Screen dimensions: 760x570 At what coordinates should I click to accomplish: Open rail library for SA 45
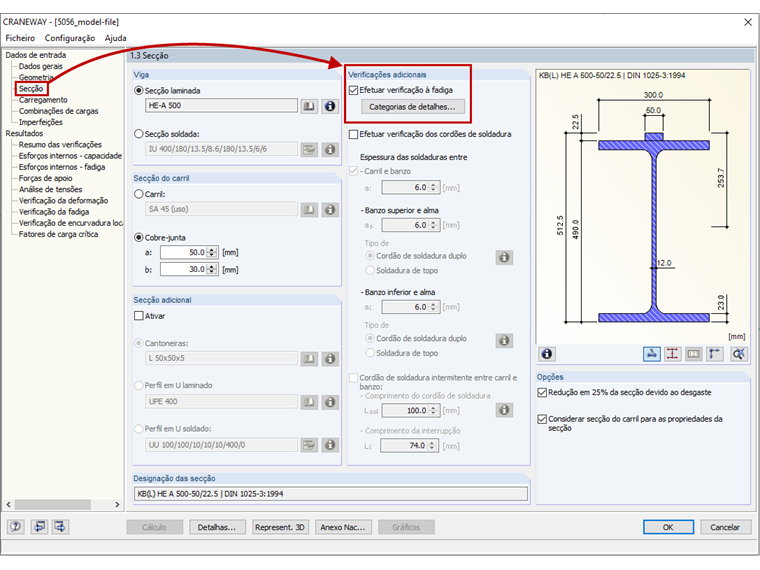coord(309,209)
